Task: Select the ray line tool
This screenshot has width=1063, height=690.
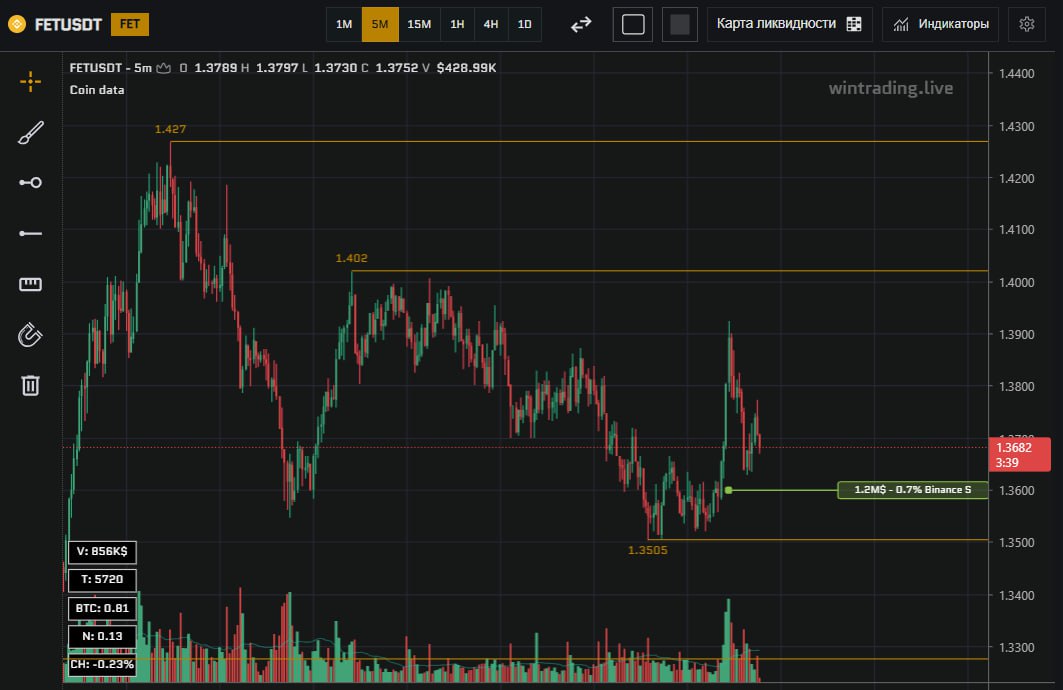Action: (31, 182)
